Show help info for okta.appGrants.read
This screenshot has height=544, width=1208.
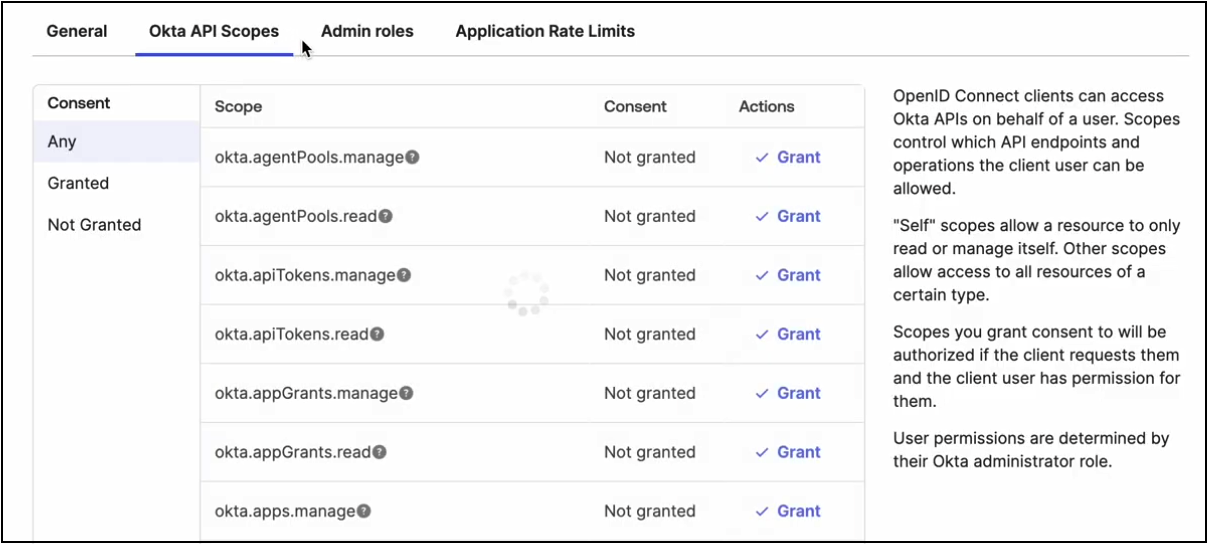click(x=380, y=453)
